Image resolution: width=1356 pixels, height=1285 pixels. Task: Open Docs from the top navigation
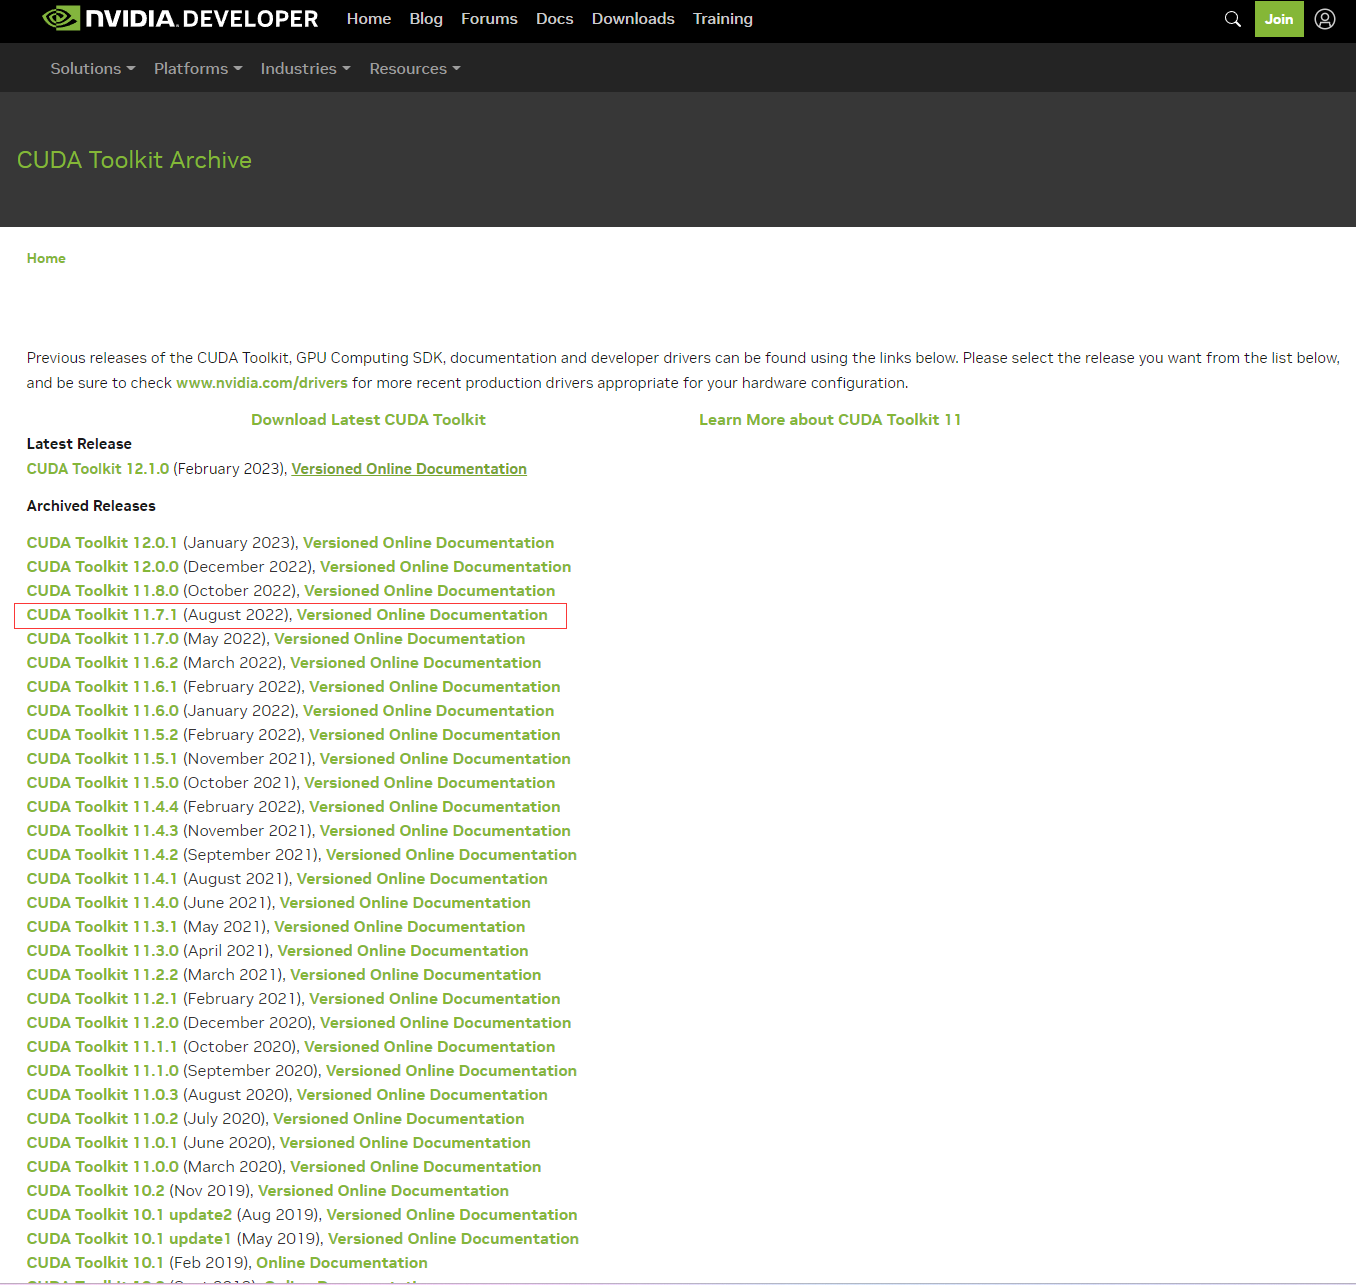554,19
